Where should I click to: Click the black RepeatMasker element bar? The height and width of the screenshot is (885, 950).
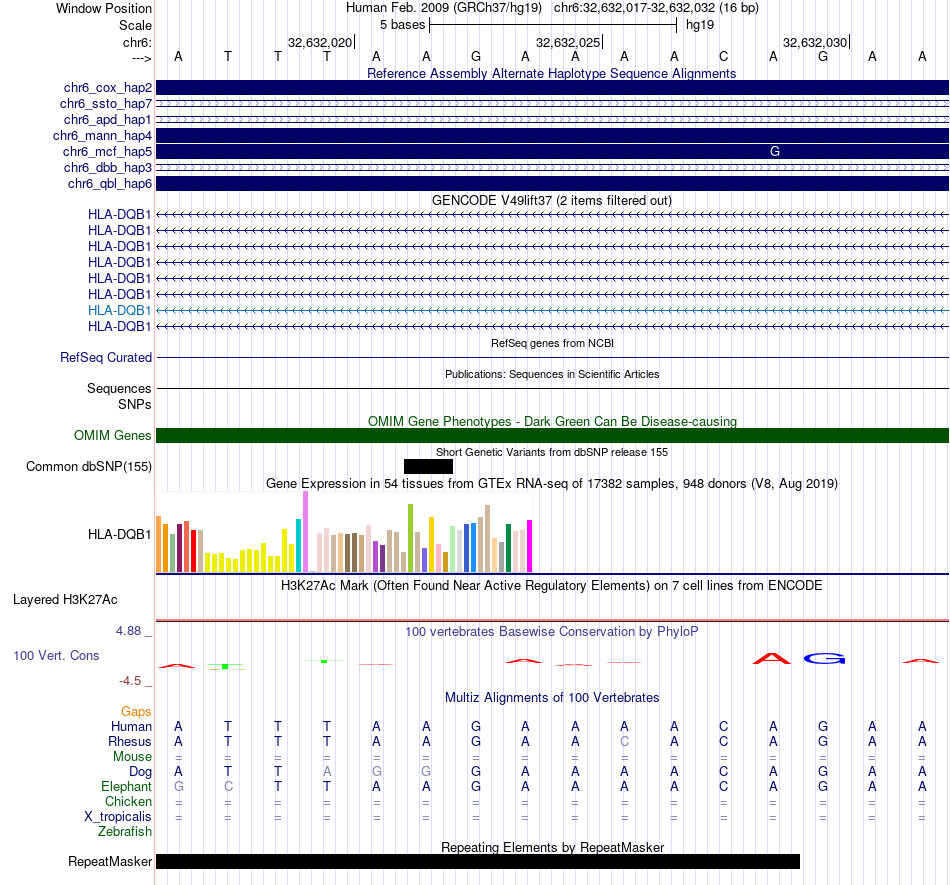(478, 861)
